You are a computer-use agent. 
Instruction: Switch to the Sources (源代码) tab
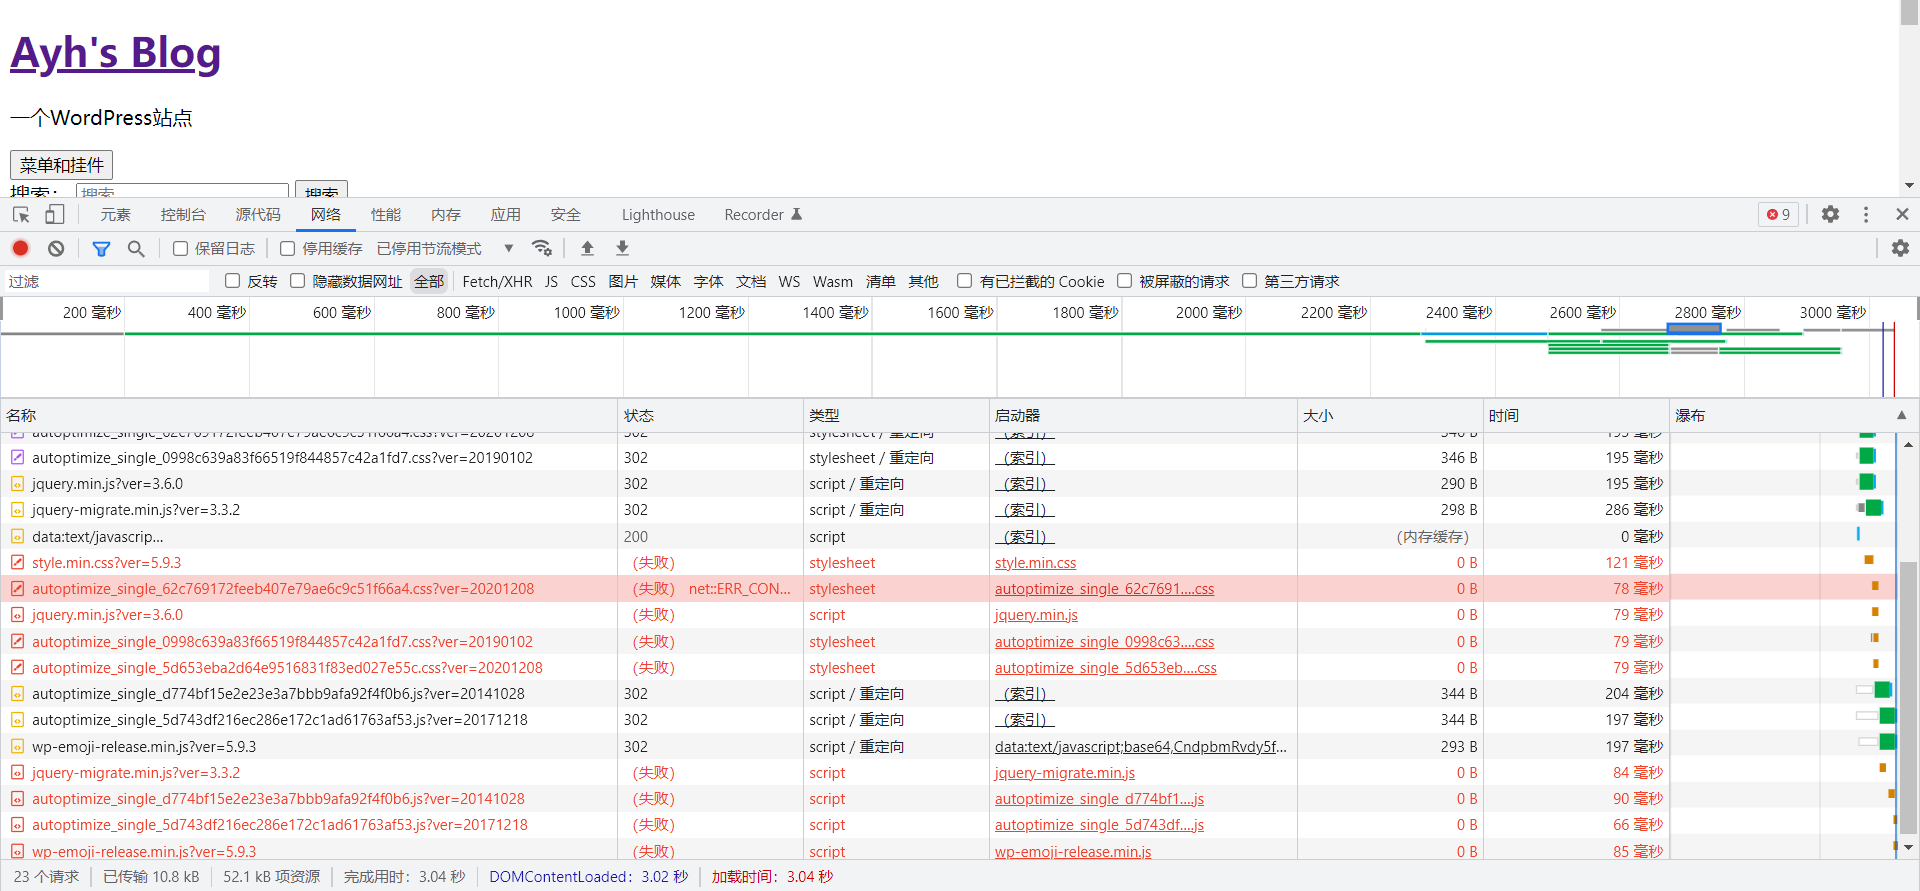[258, 214]
